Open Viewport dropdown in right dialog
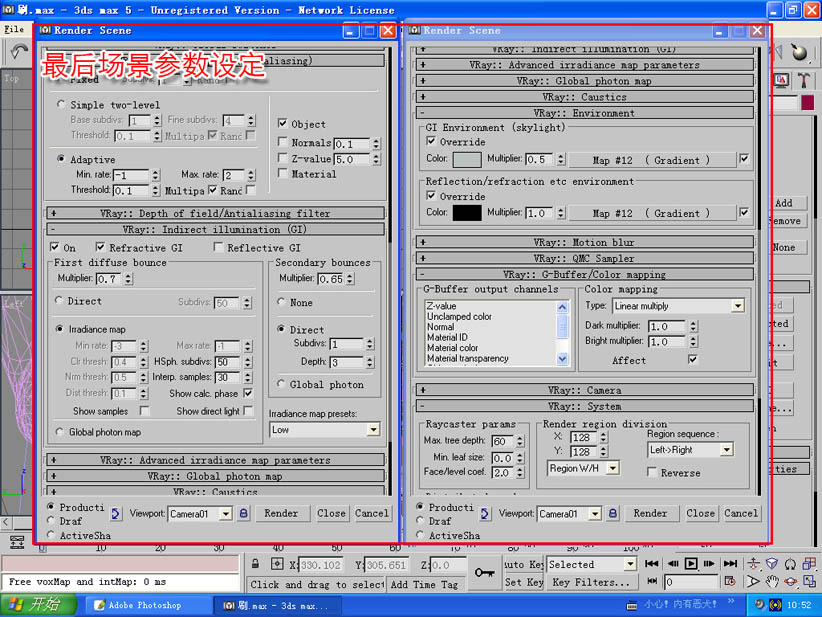The height and width of the screenshot is (617, 822). (594, 514)
